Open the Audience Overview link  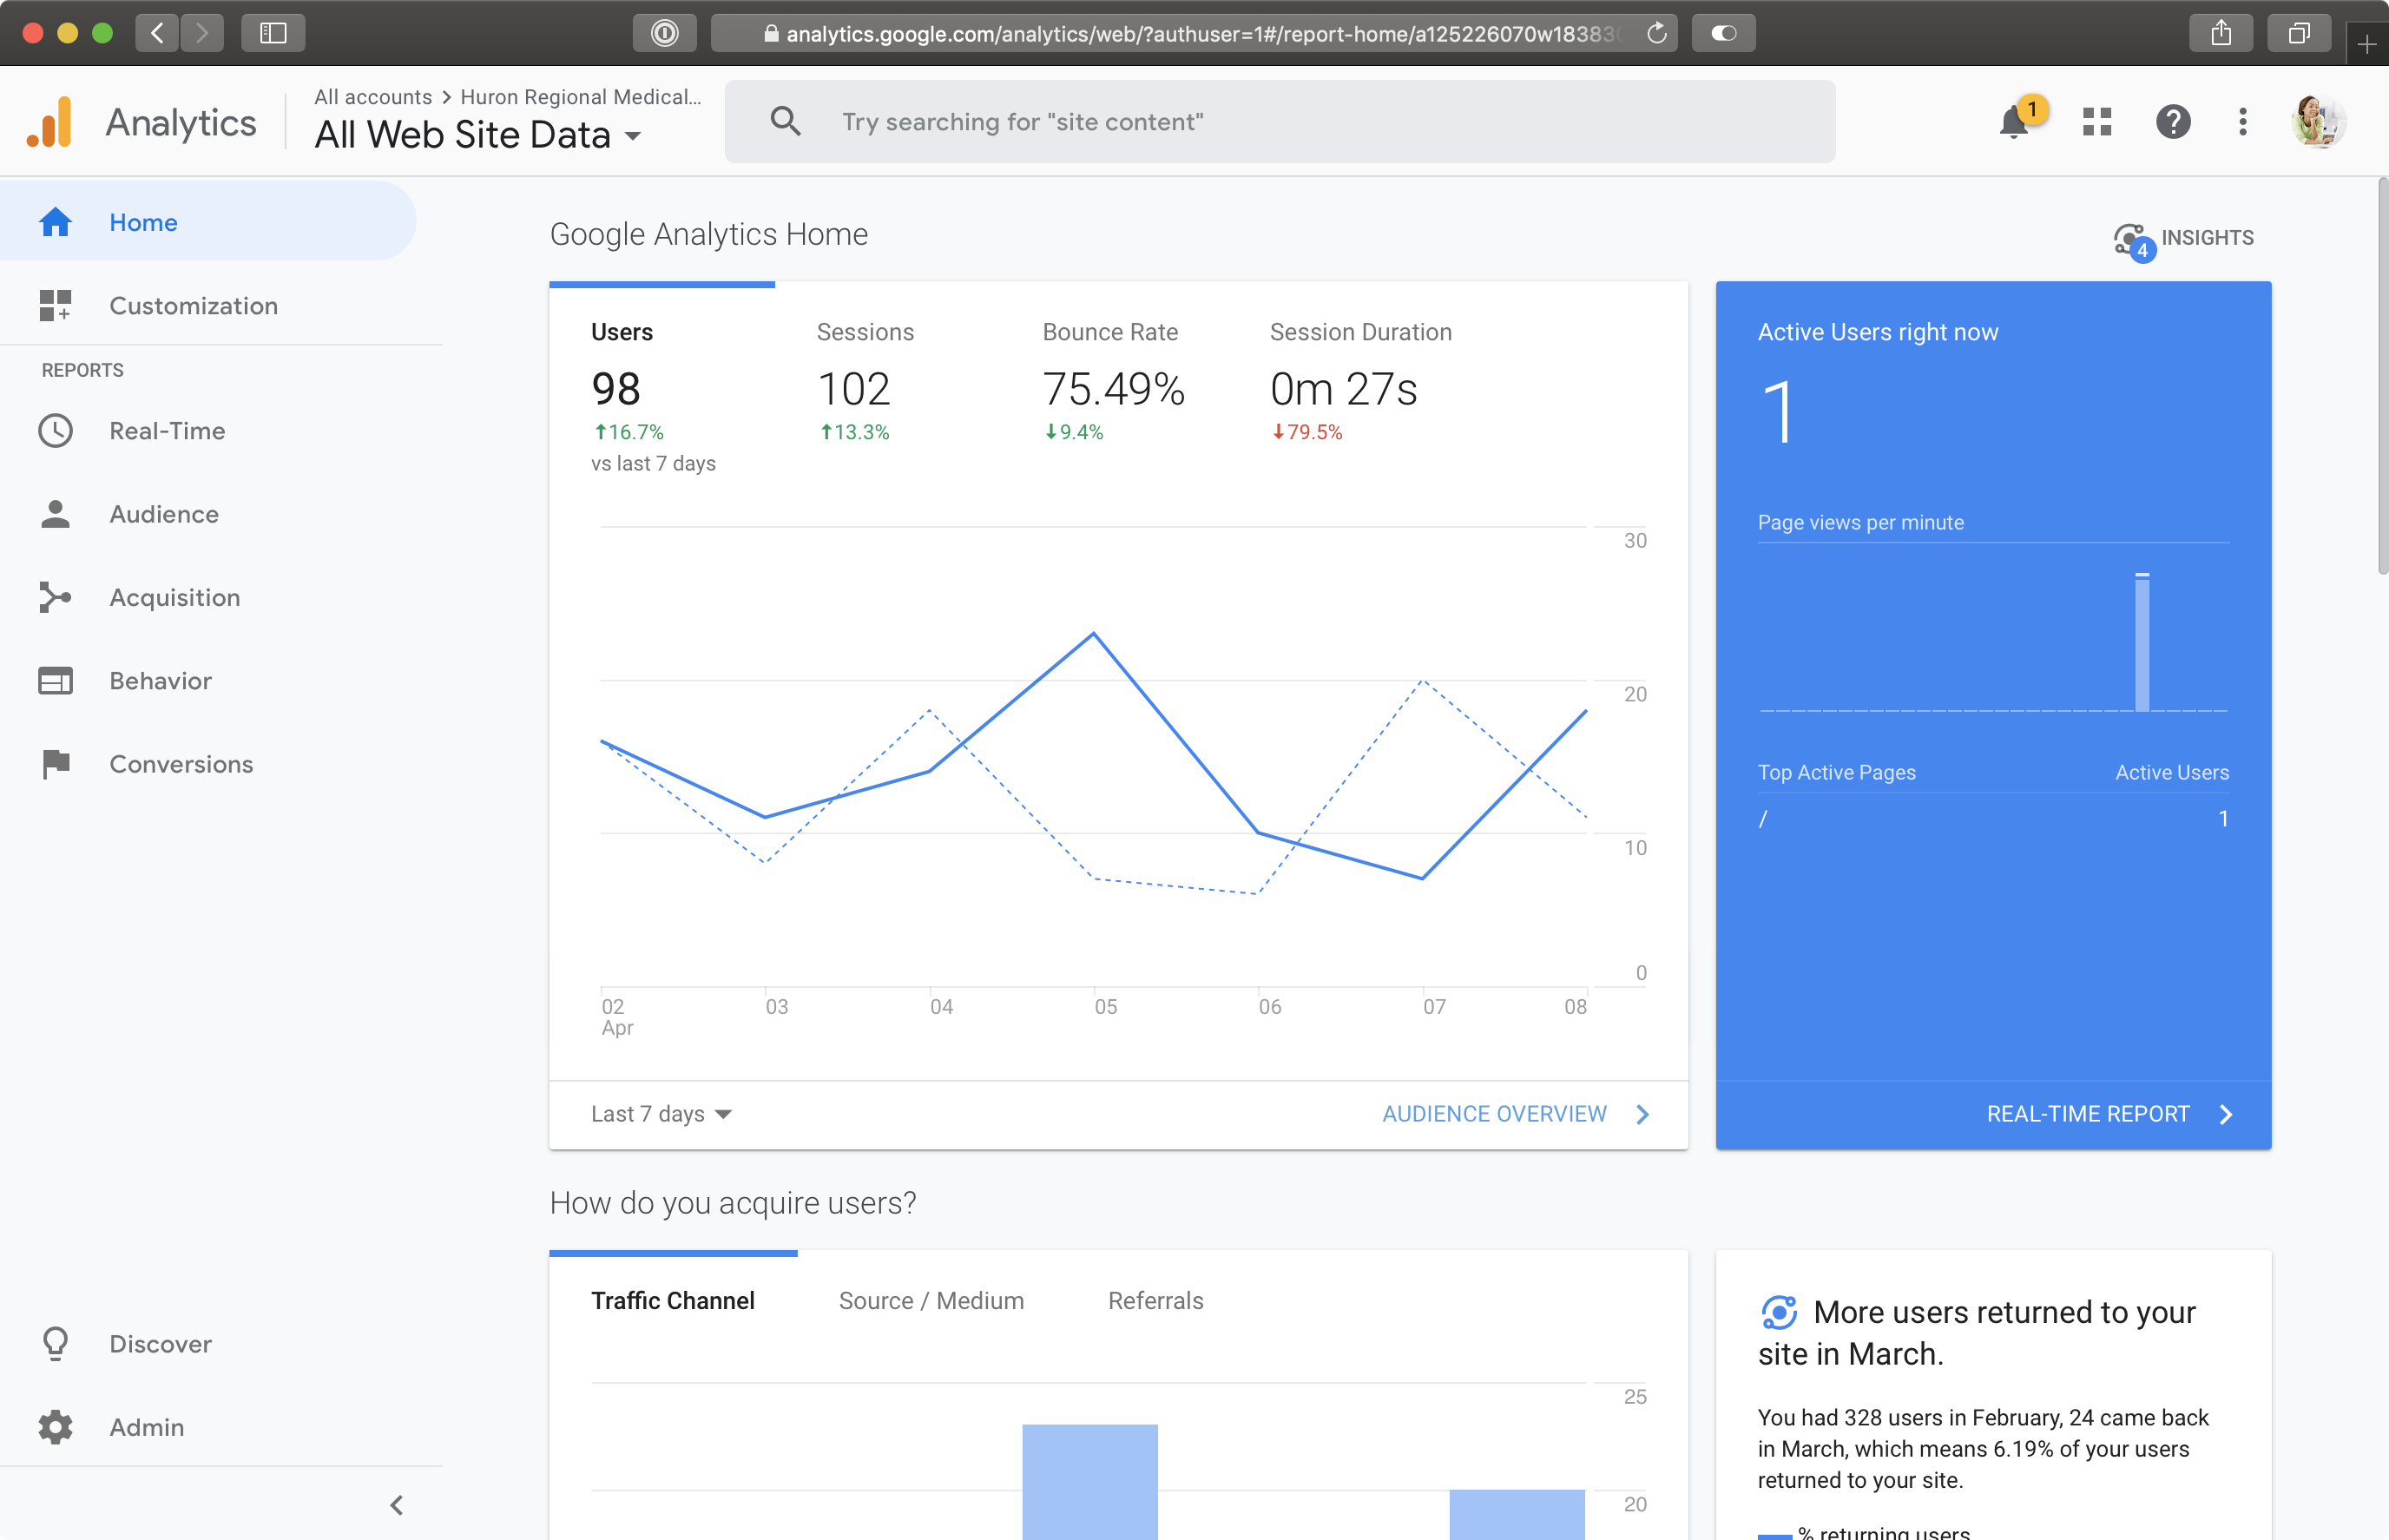(1494, 1114)
